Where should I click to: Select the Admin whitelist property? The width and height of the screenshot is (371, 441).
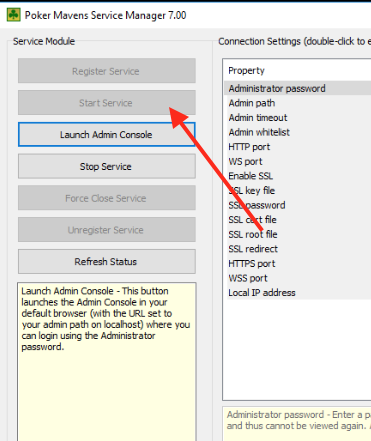[298, 132]
